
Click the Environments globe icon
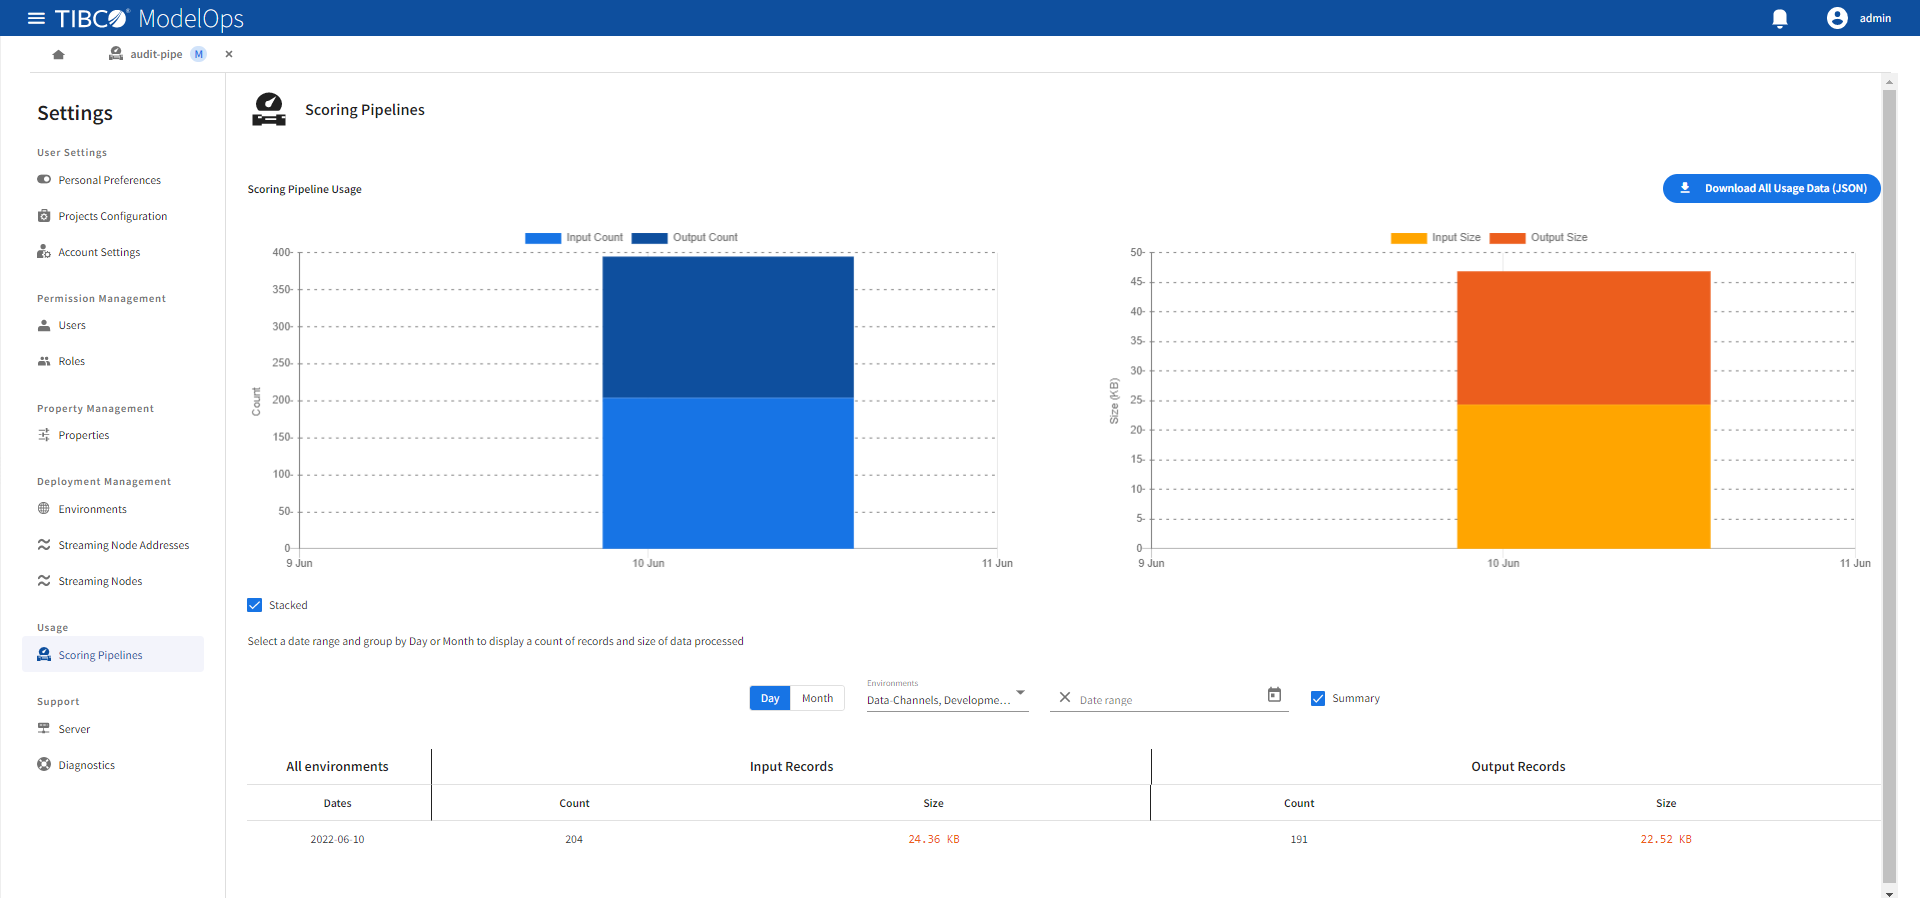coord(44,509)
